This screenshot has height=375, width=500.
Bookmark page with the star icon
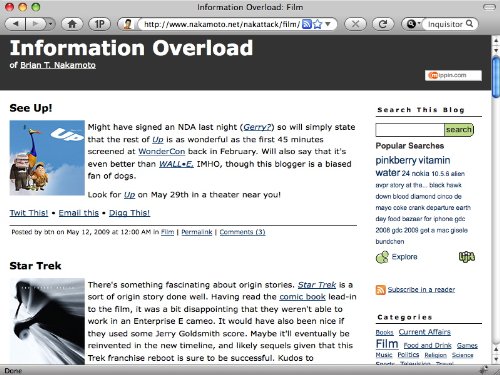pos(318,24)
